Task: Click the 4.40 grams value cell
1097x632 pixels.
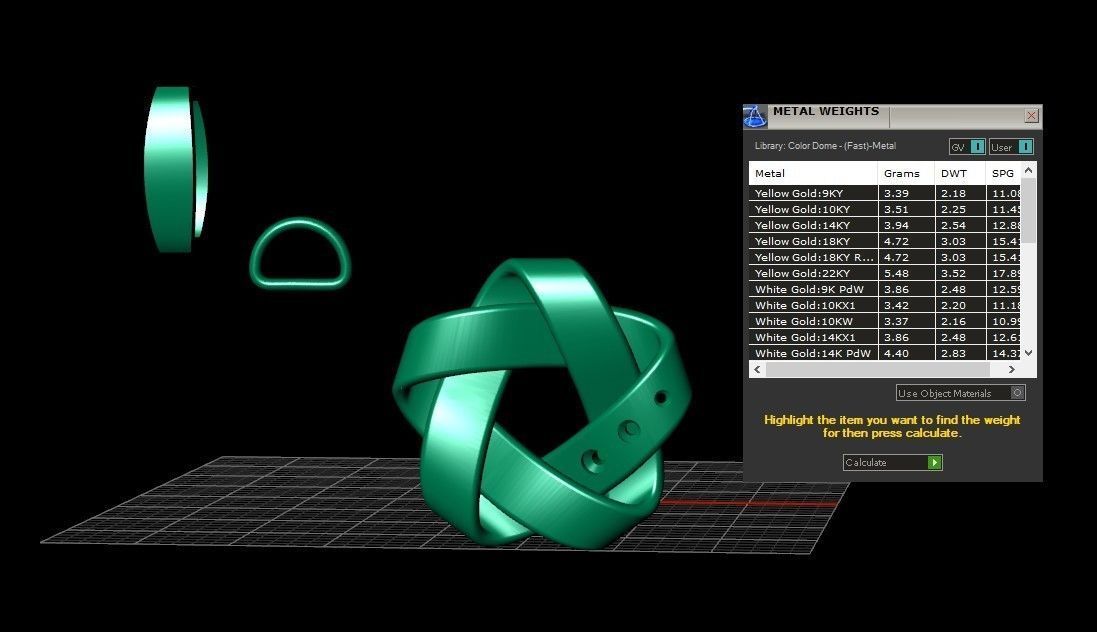Action: (x=906, y=353)
